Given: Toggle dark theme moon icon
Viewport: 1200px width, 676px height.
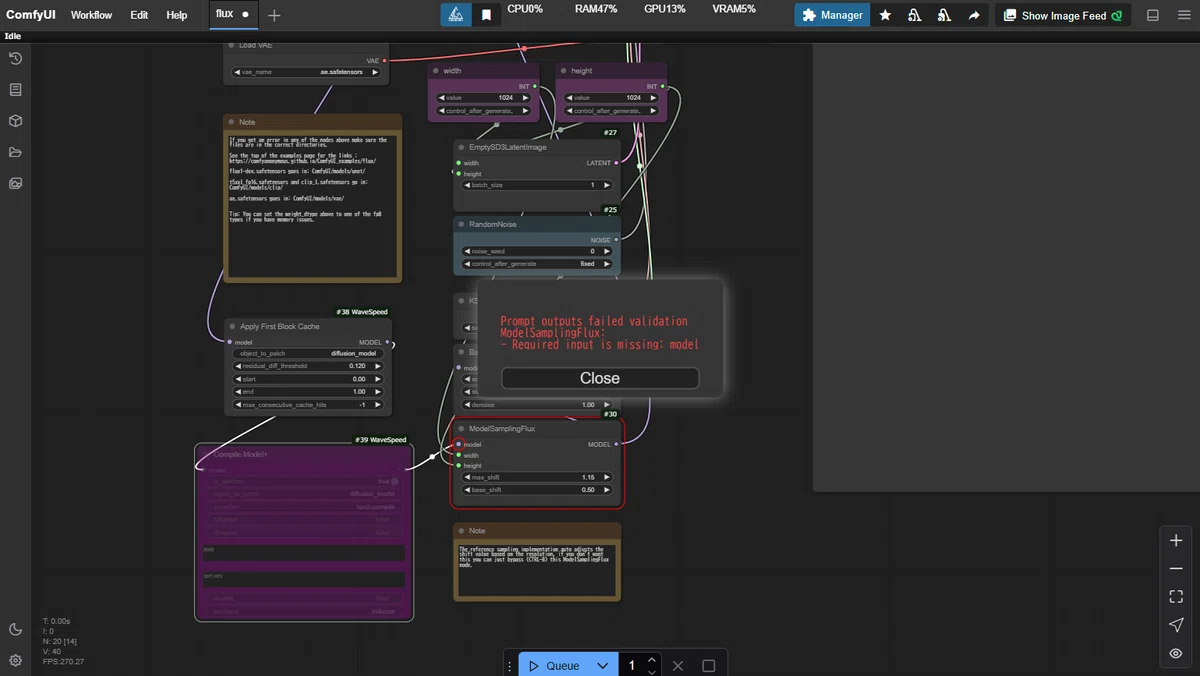Looking at the screenshot, I should pos(15,629).
